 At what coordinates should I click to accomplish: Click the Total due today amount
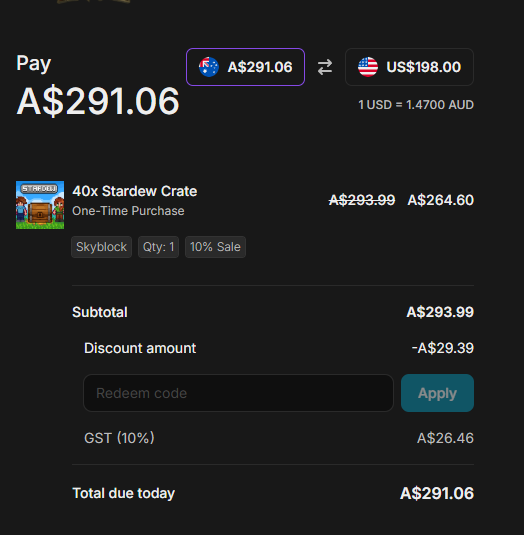(x=437, y=493)
